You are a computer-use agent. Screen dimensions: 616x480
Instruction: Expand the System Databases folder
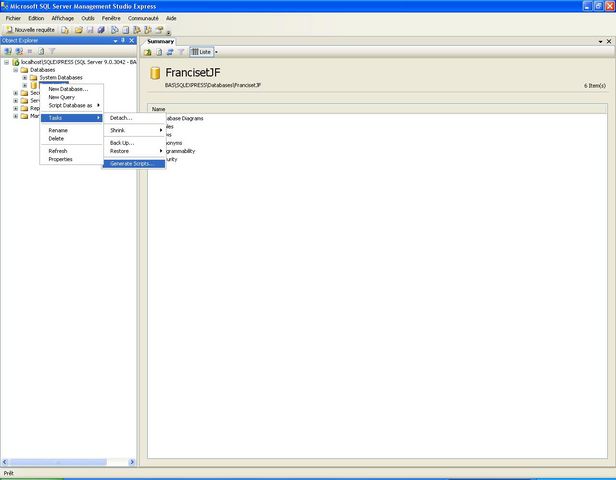click(24, 77)
